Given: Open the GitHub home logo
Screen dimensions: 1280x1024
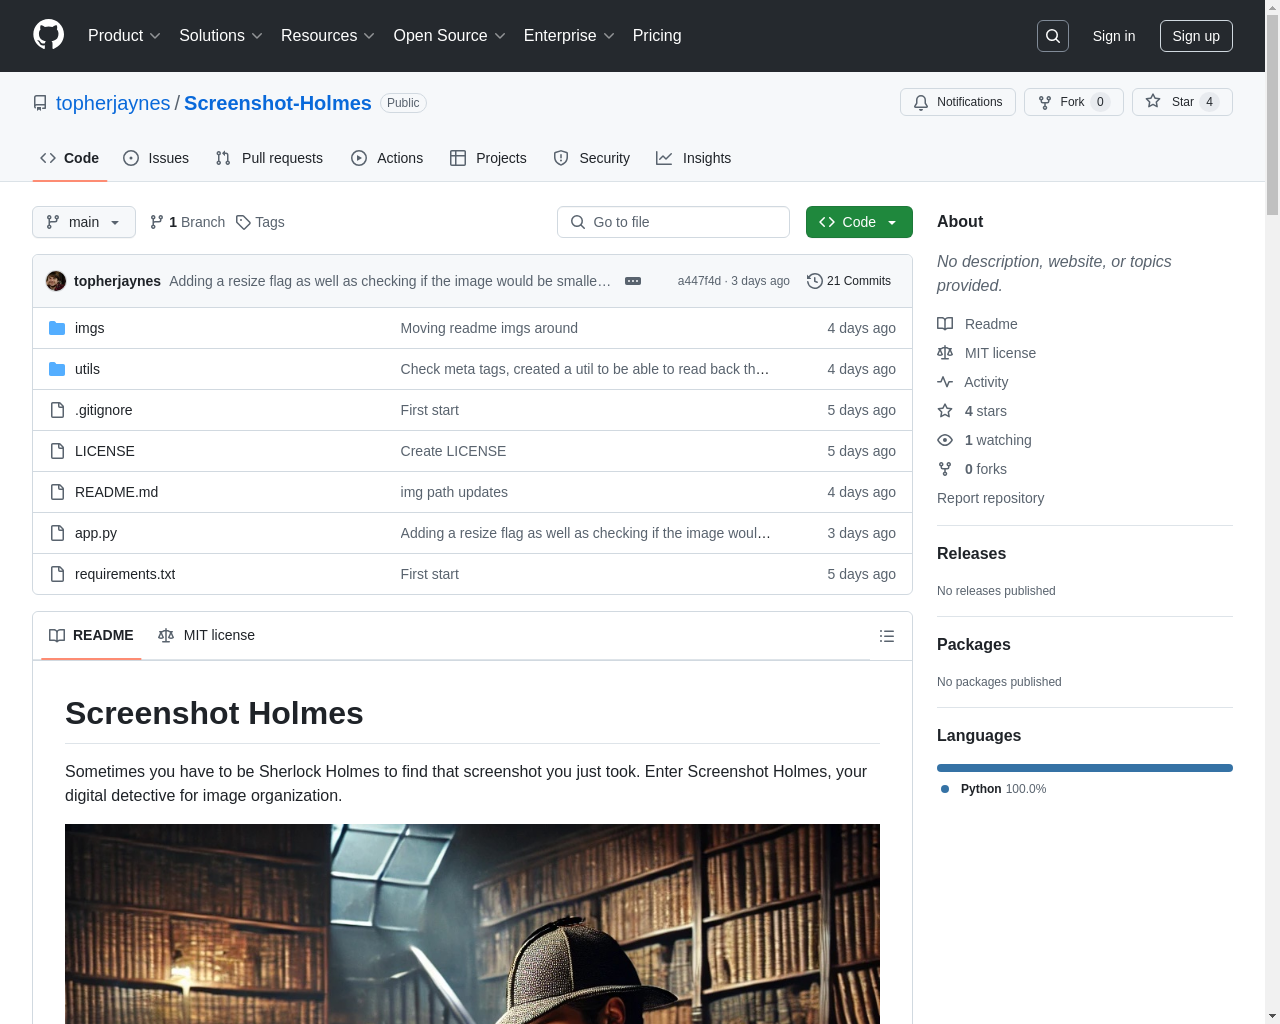Looking at the screenshot, I should click(x=48, y=35).
